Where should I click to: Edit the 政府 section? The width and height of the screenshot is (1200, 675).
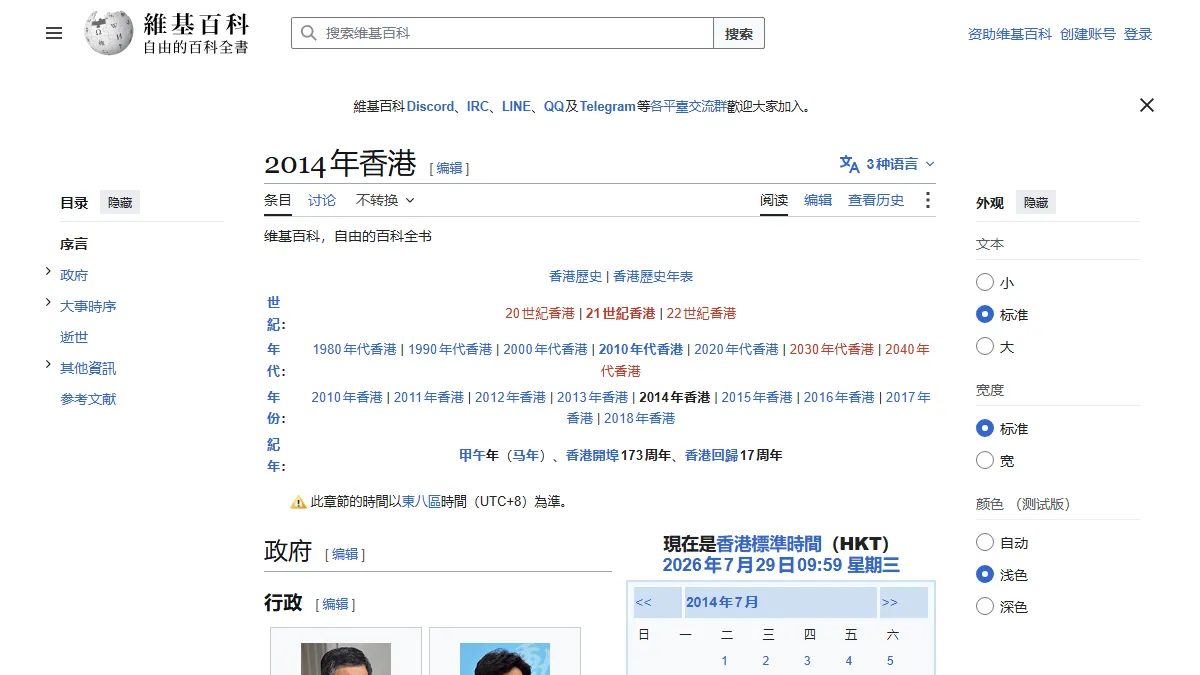pyautogui.click(x=345, y=554)
